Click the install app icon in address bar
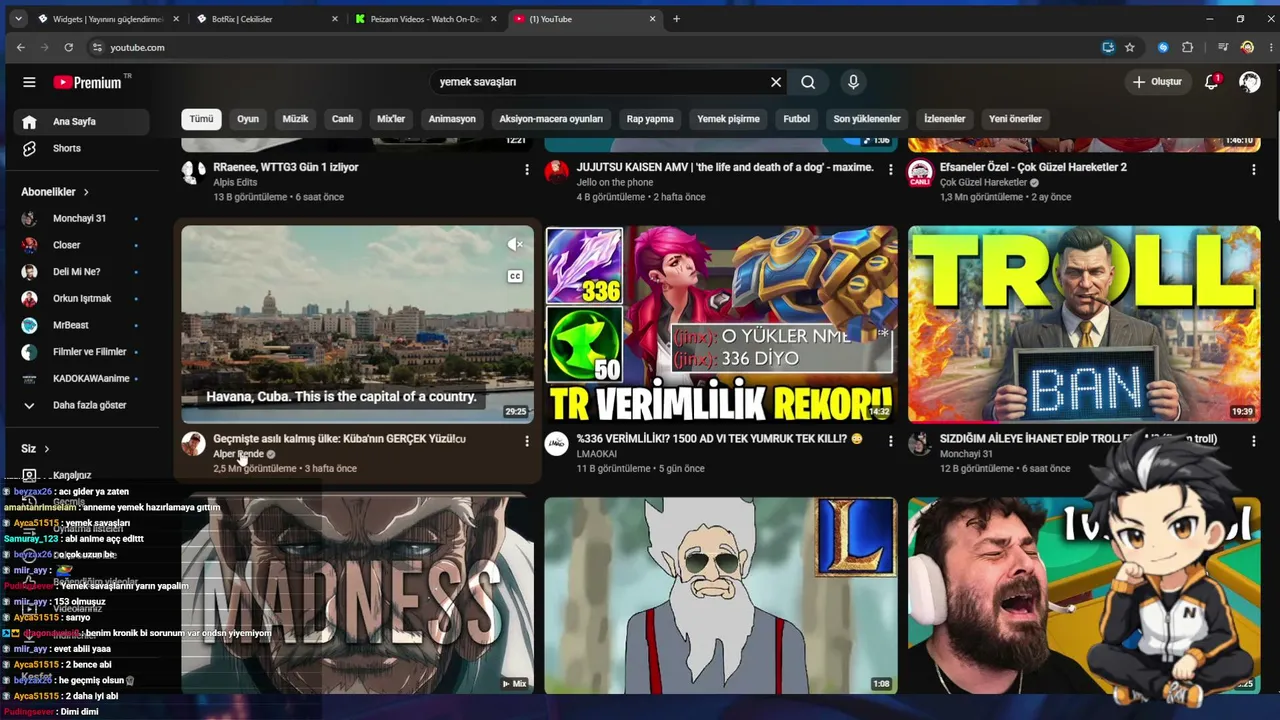This screenshot has width=1280, height=720. pos(1108,47)
